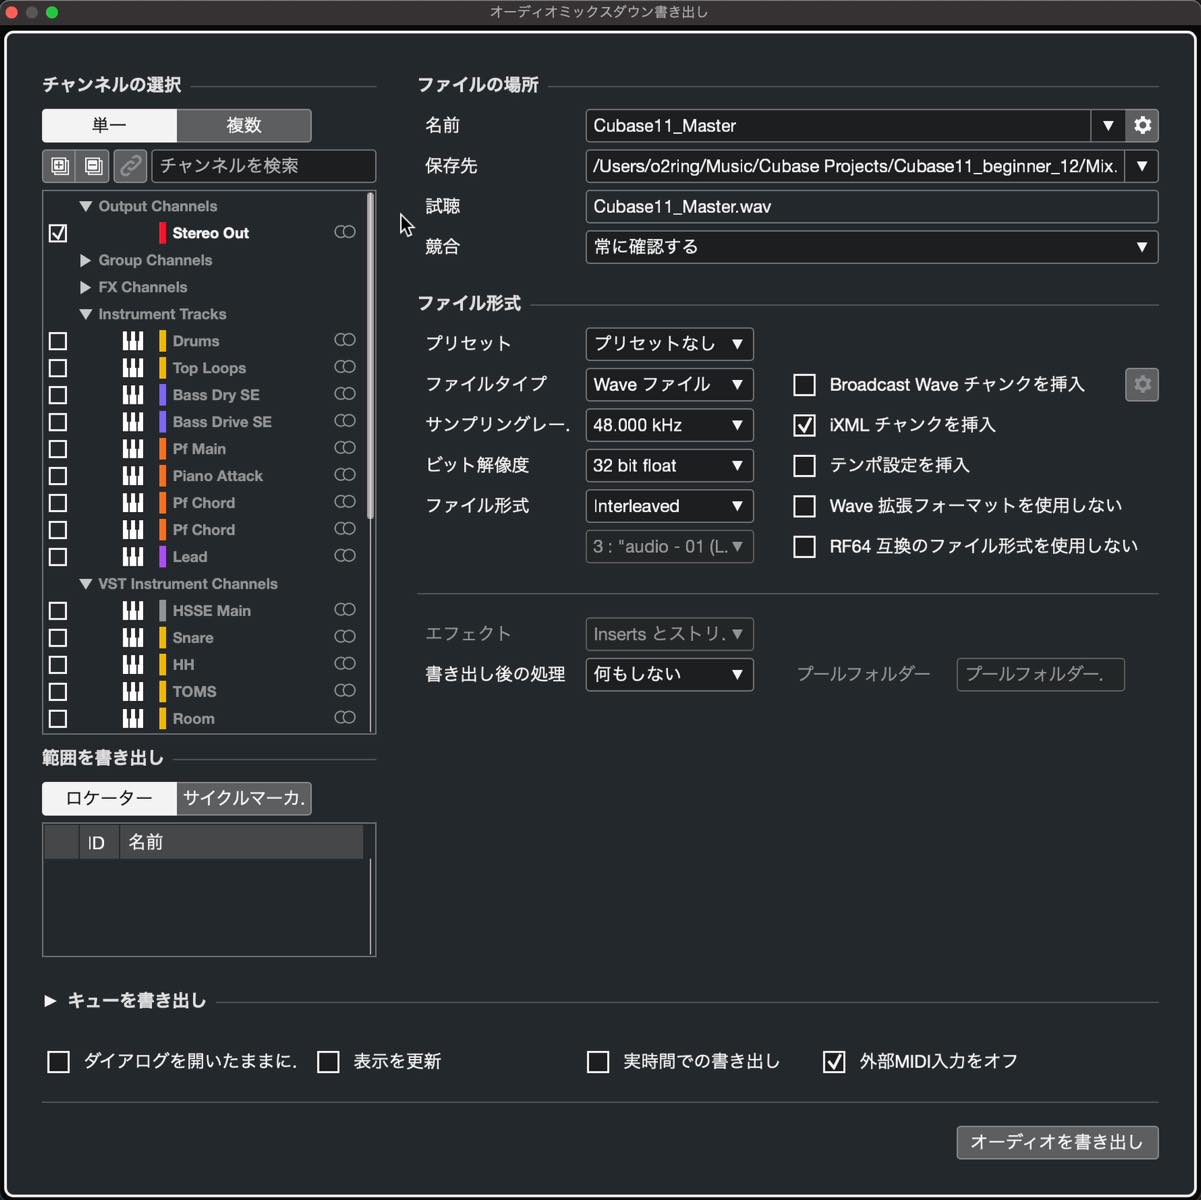
Task: Check RF64 互換のファイル形式を使用しない
Action: click(x=804, y=547)
